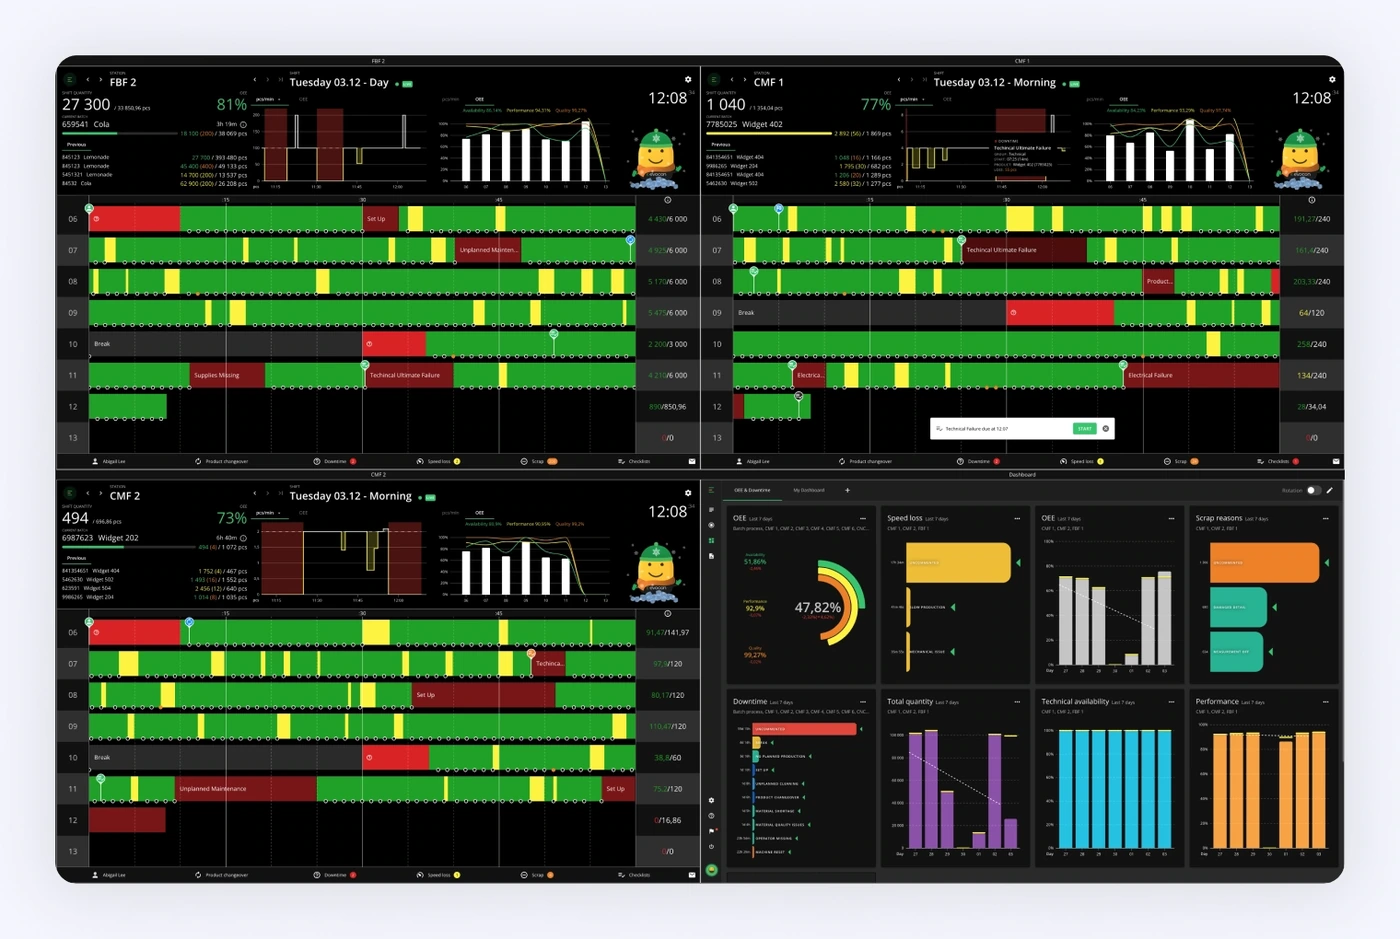1400x939 pixels.
Task: Click Set Up block in CMF 2 row 08
Action: click(x=484, y=695)
